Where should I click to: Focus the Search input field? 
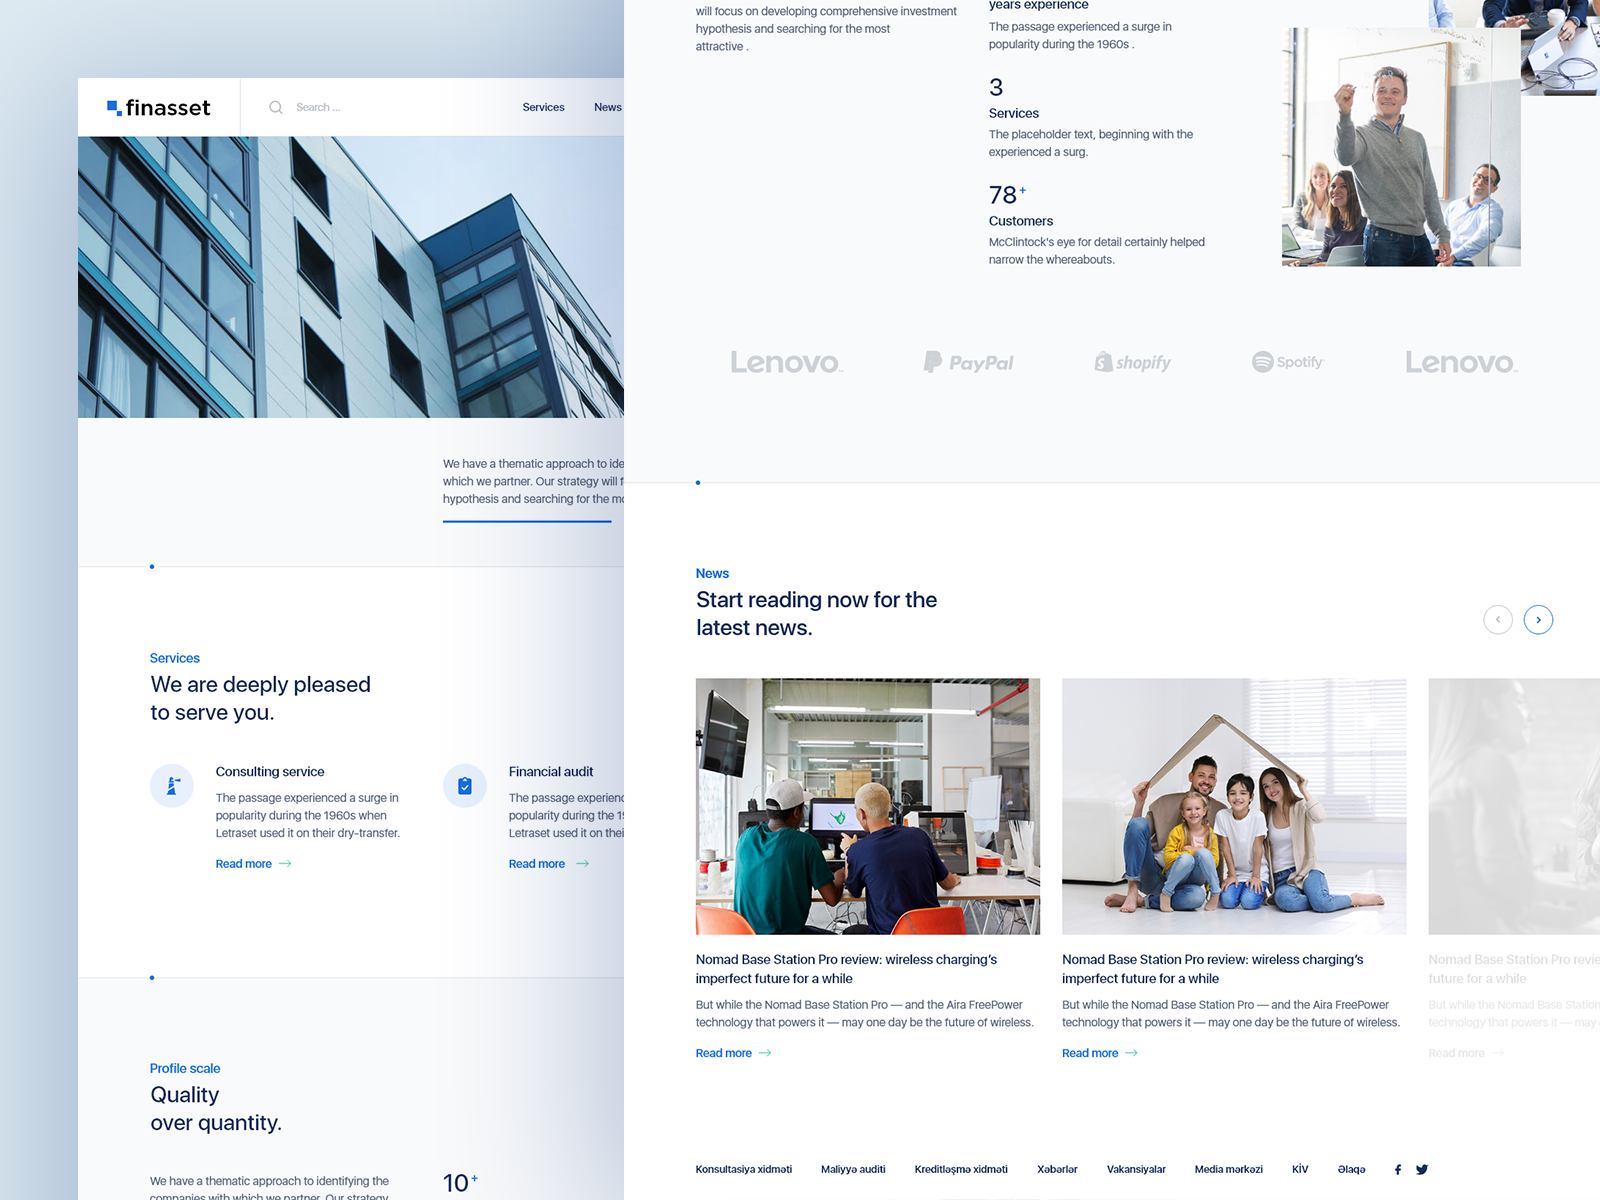pos(318,107)
